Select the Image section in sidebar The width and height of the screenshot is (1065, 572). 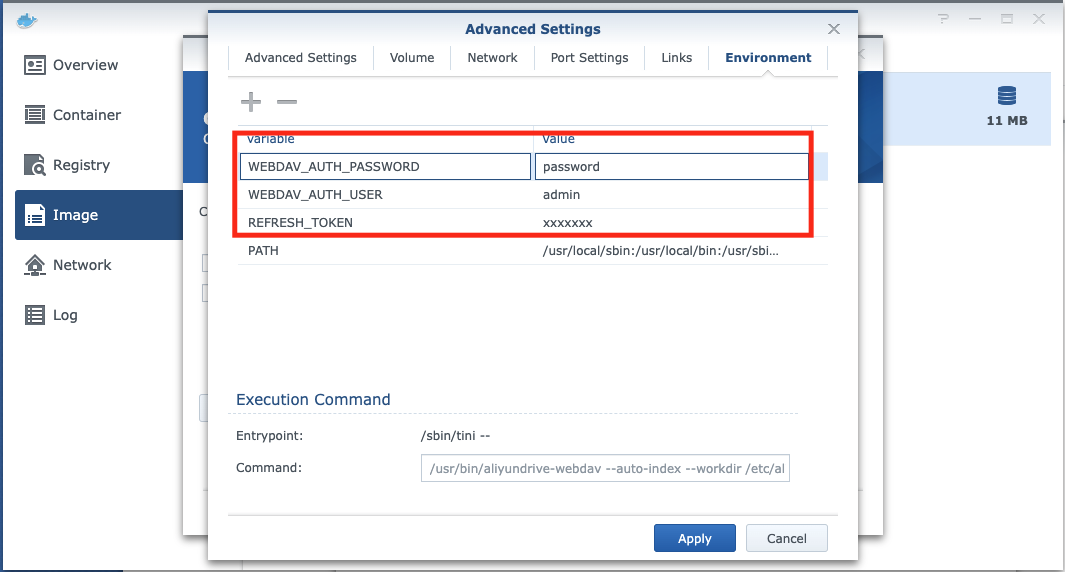[x=98, y=215]
